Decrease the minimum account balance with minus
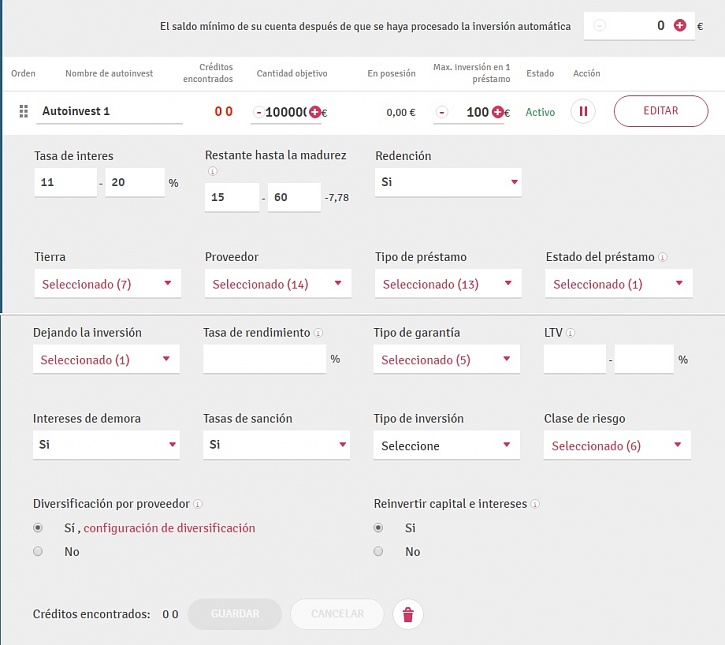725x645 pixels. 599,26
